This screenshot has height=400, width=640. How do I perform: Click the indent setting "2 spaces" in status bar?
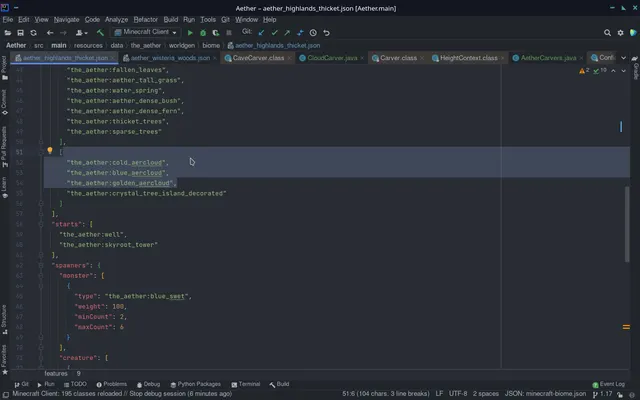[486, 394]
